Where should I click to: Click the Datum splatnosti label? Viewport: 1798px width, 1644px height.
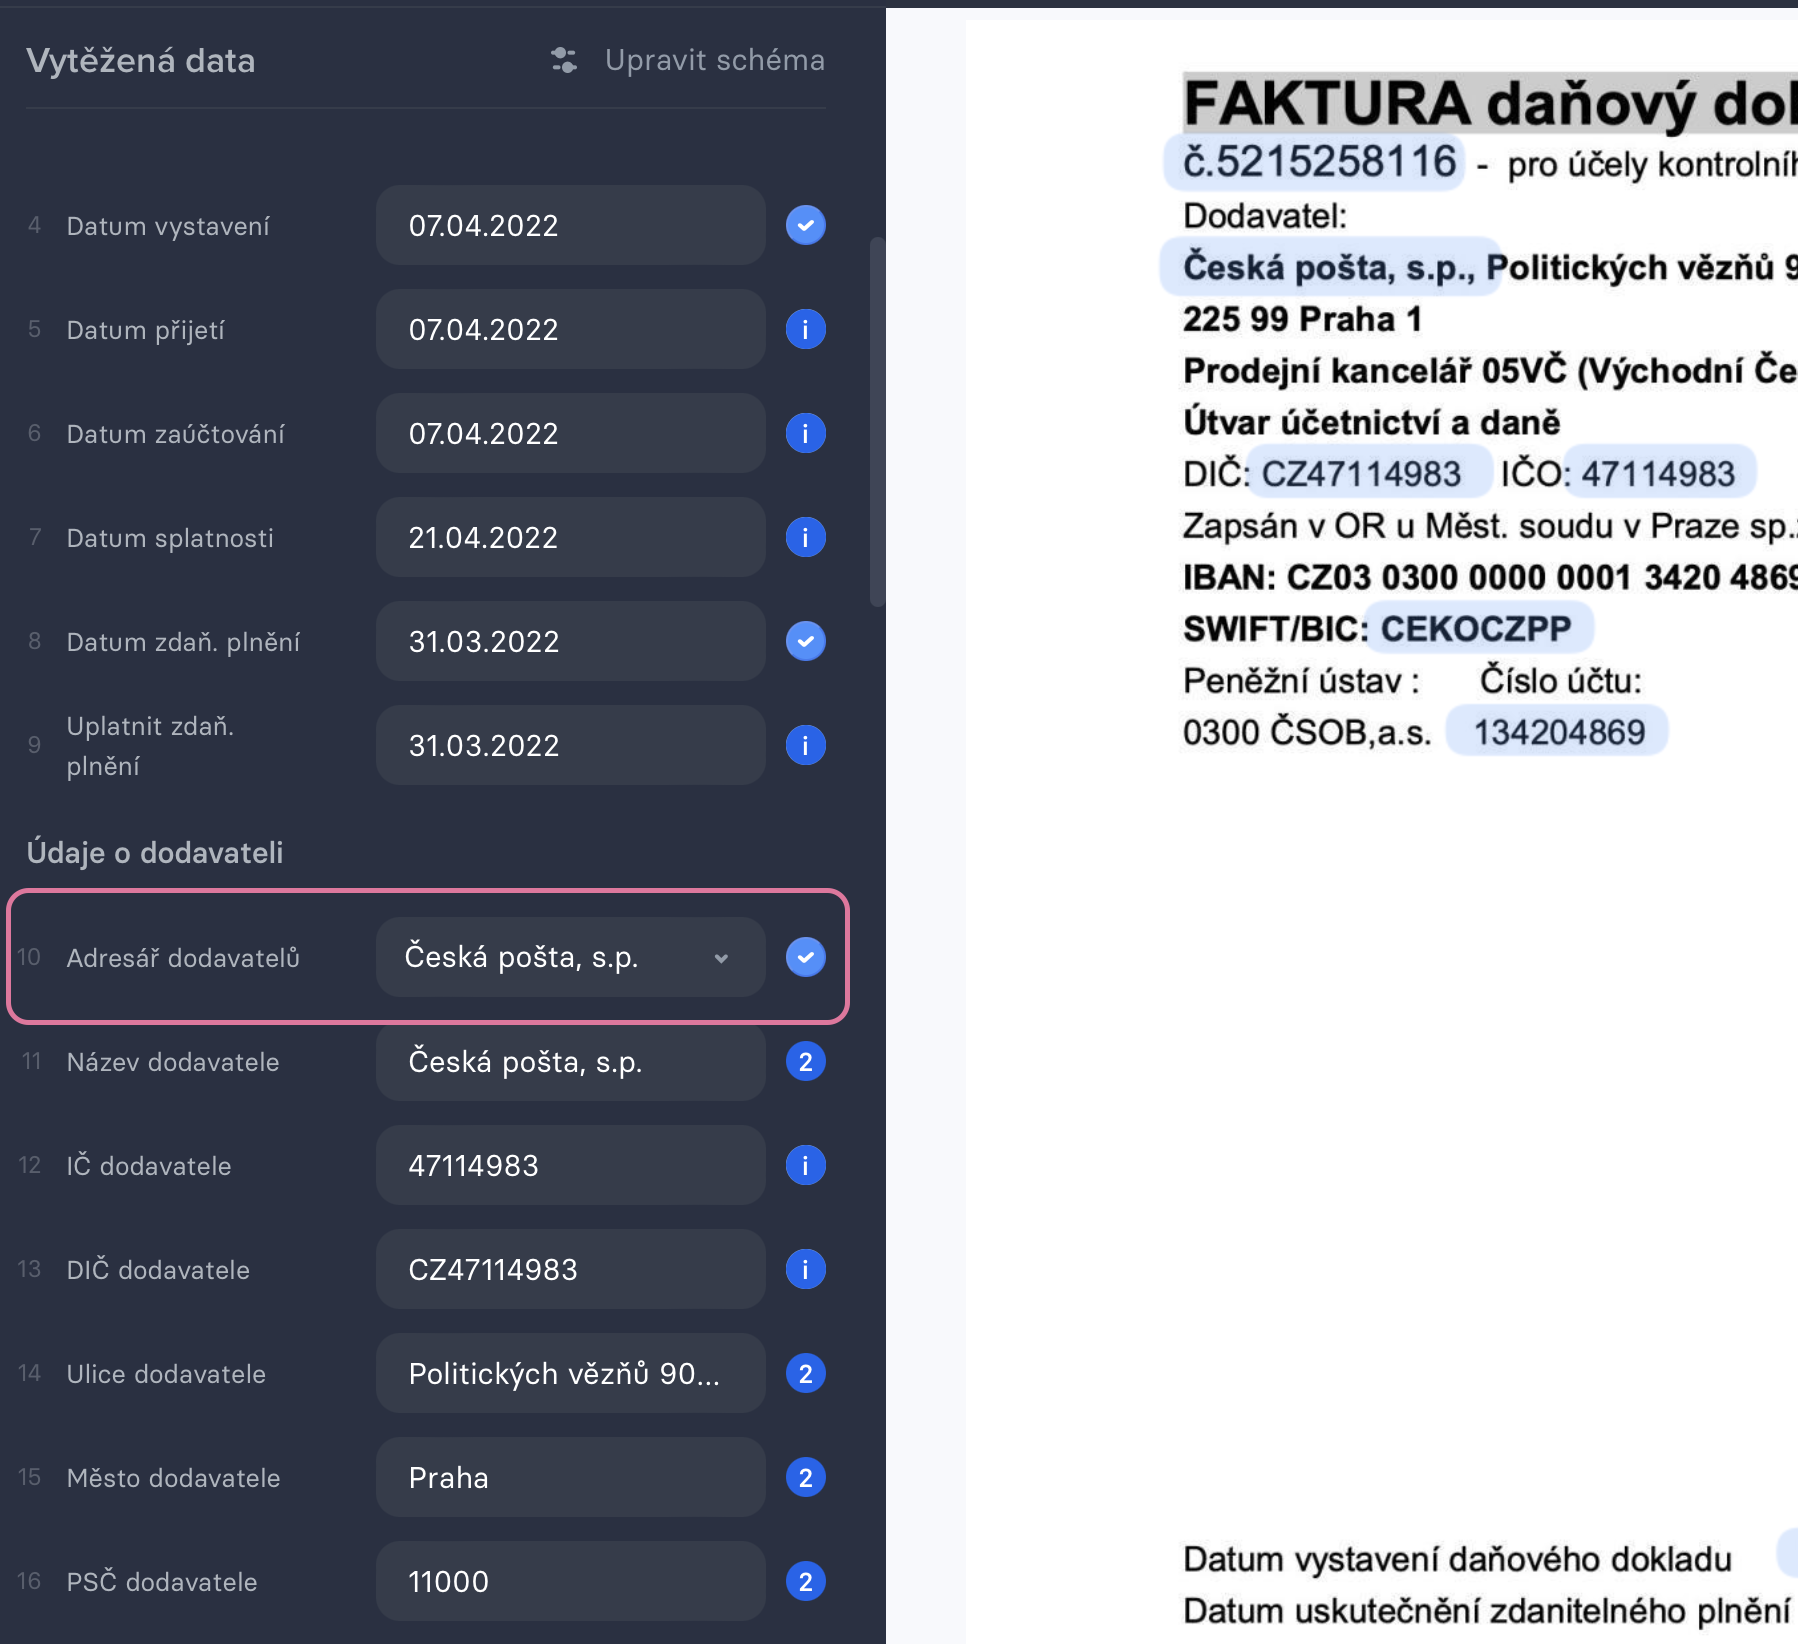(x=170, y=538)
